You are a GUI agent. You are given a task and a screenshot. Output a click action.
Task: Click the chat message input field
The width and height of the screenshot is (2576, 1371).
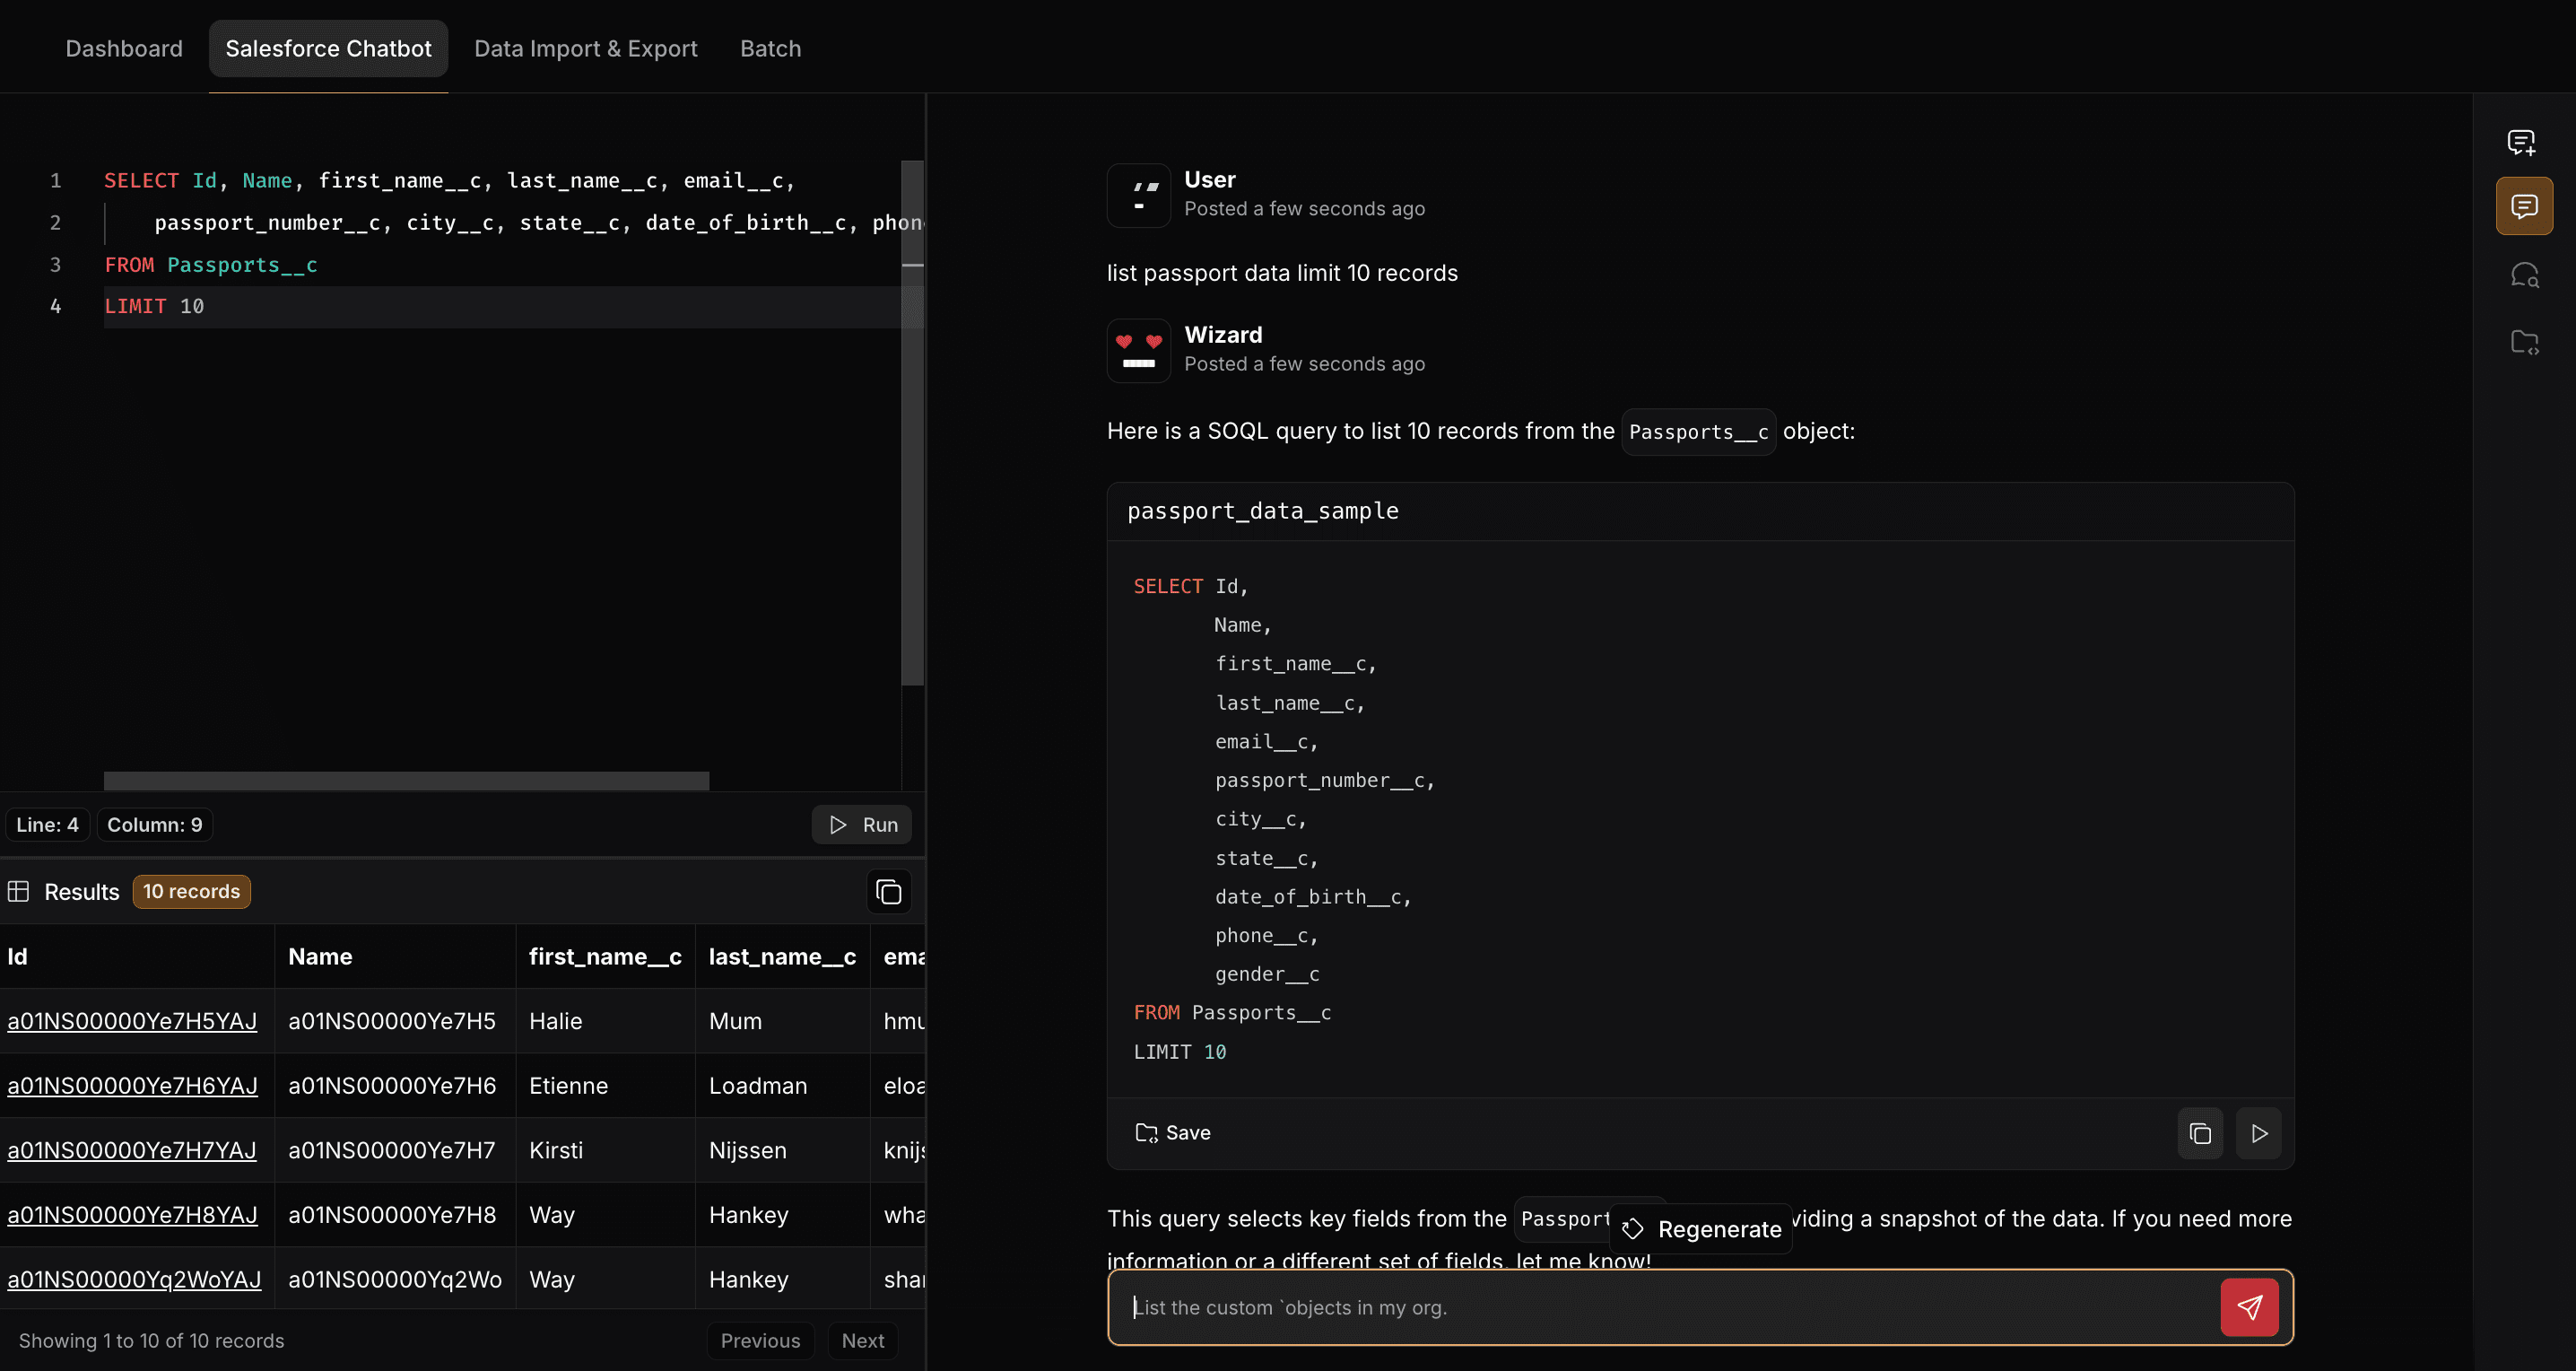click(x=1660, y=1307)
